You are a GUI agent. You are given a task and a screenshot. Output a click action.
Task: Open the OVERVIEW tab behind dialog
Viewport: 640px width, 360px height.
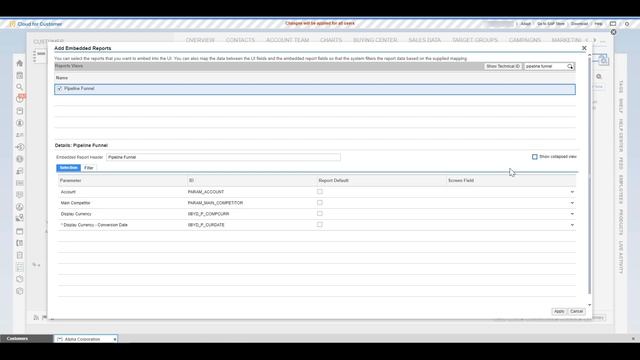click(x=200, y=40)
